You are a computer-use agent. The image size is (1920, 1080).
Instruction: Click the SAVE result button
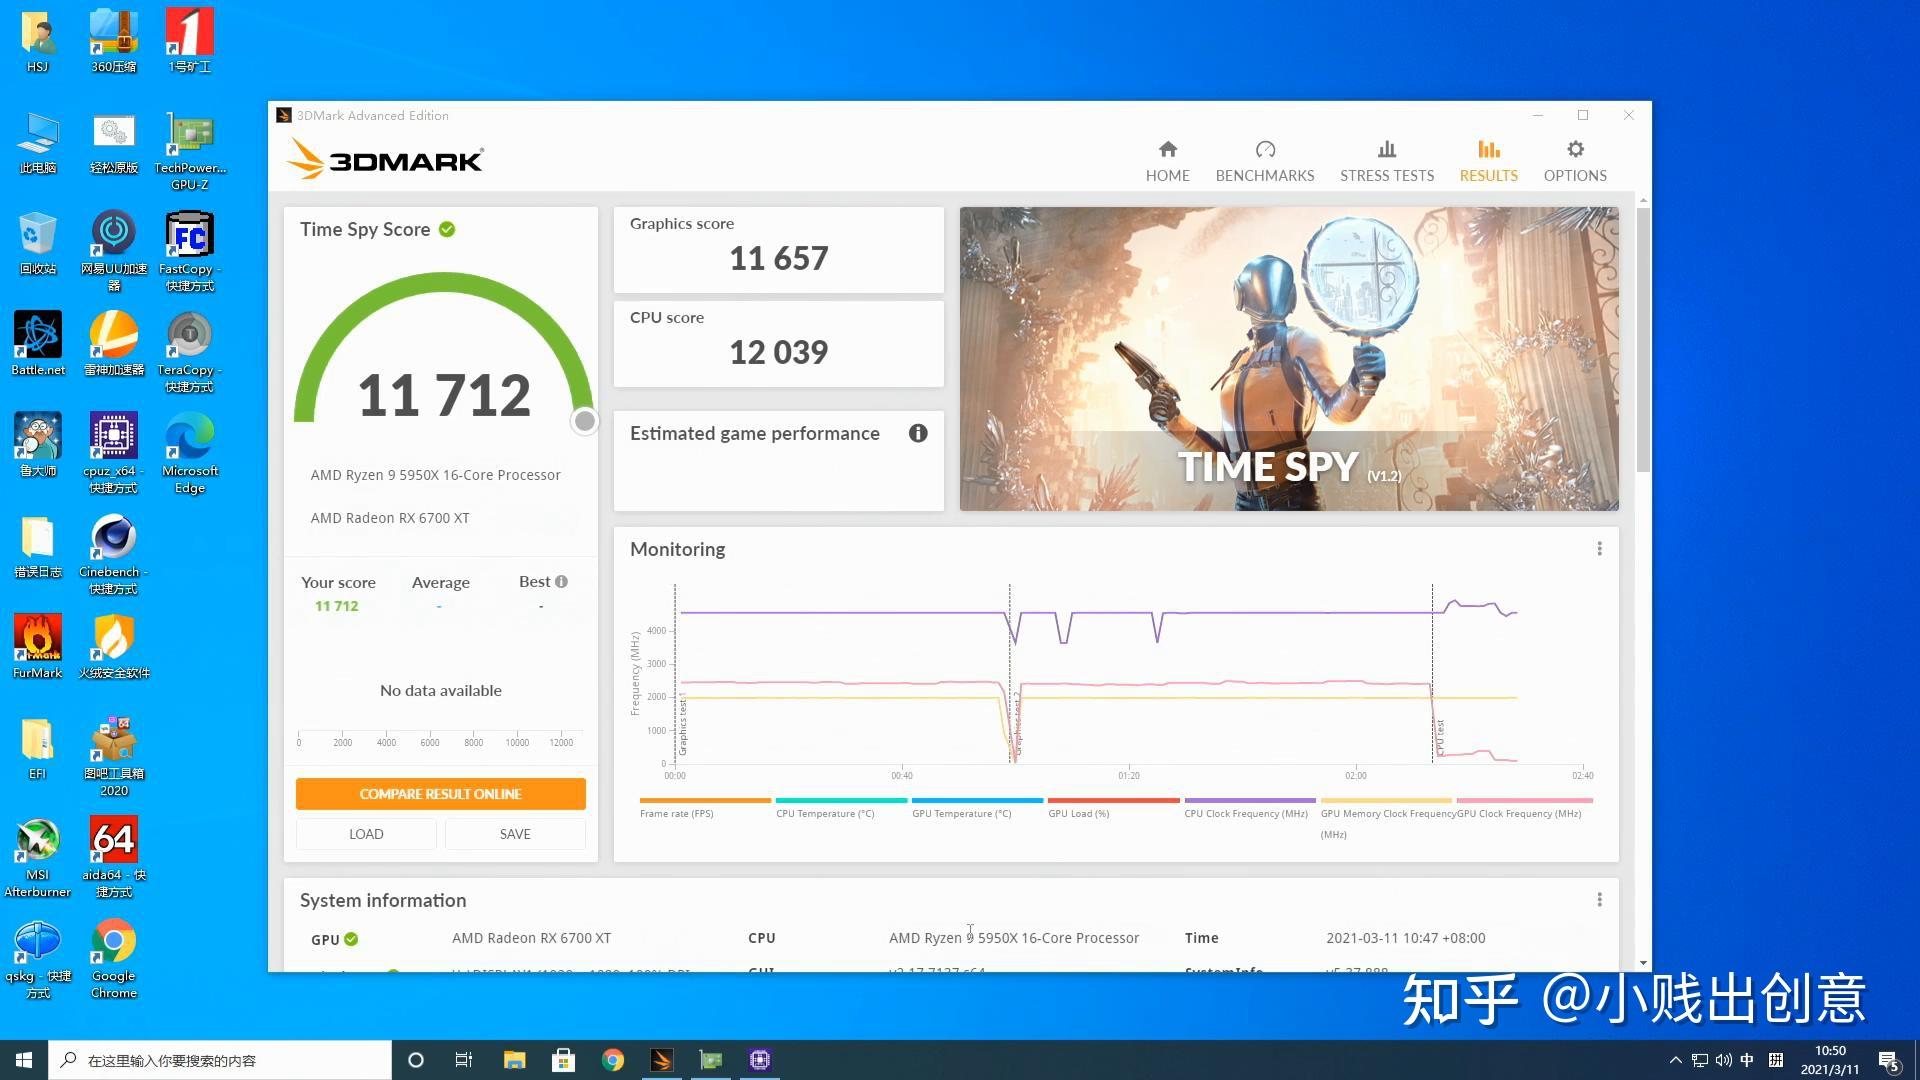[515, 834]
